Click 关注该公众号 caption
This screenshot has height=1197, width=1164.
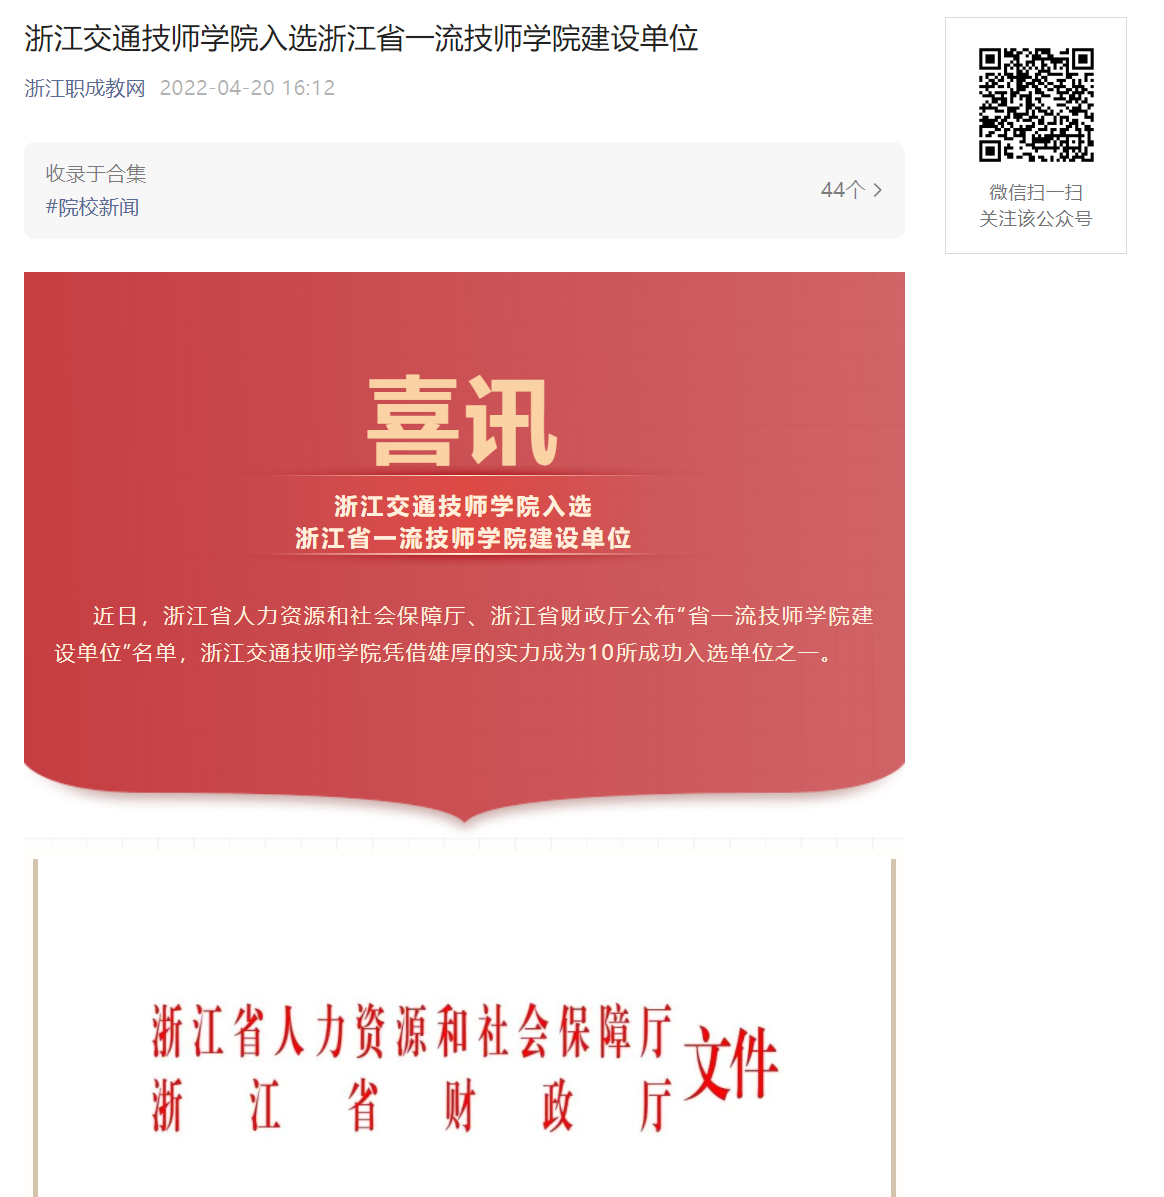(x=1036, y=219)
